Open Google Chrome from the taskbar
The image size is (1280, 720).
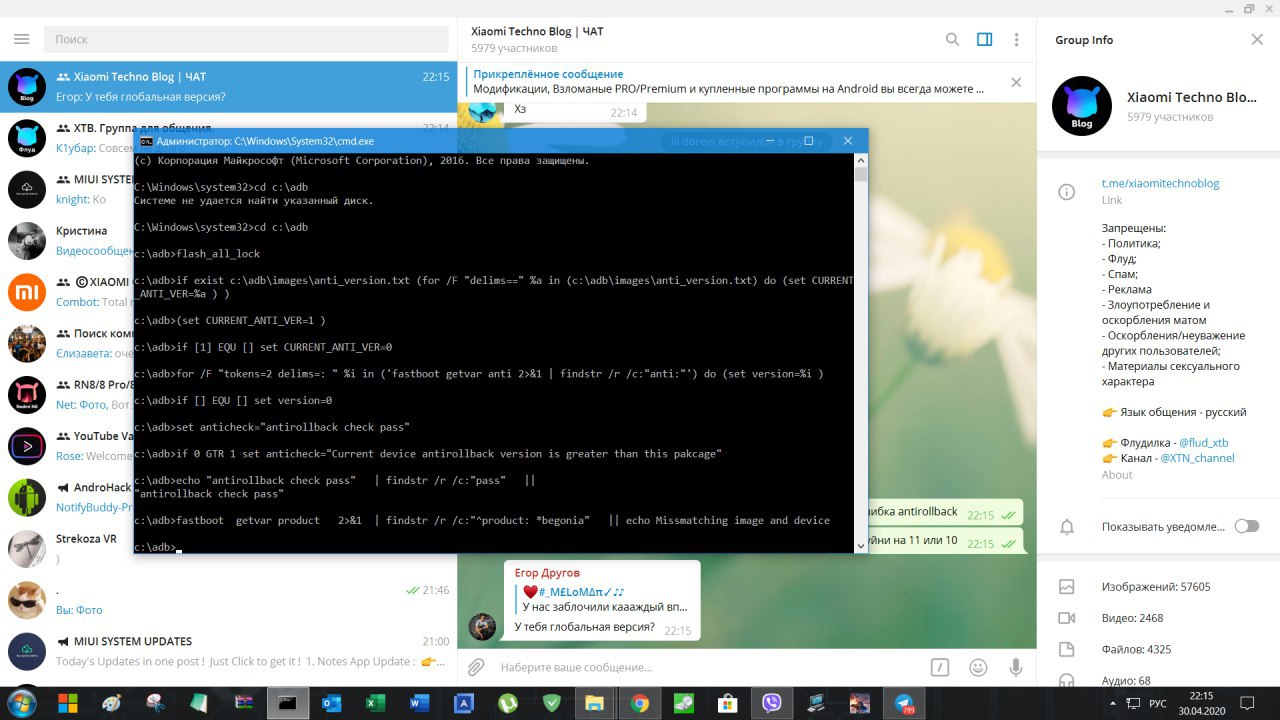point(640,703)
